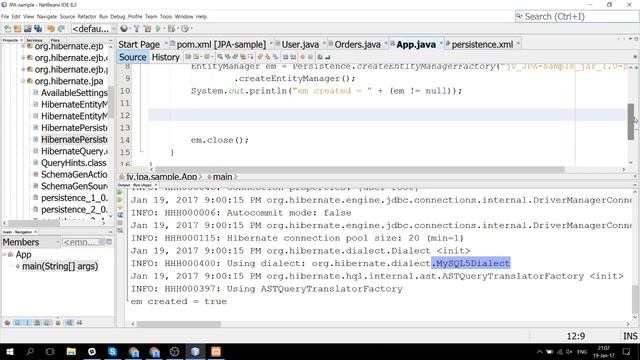Run the project with green arrow
Viewport: 640px width, 360px height.
pyautogui.click(x=158, y=29)
